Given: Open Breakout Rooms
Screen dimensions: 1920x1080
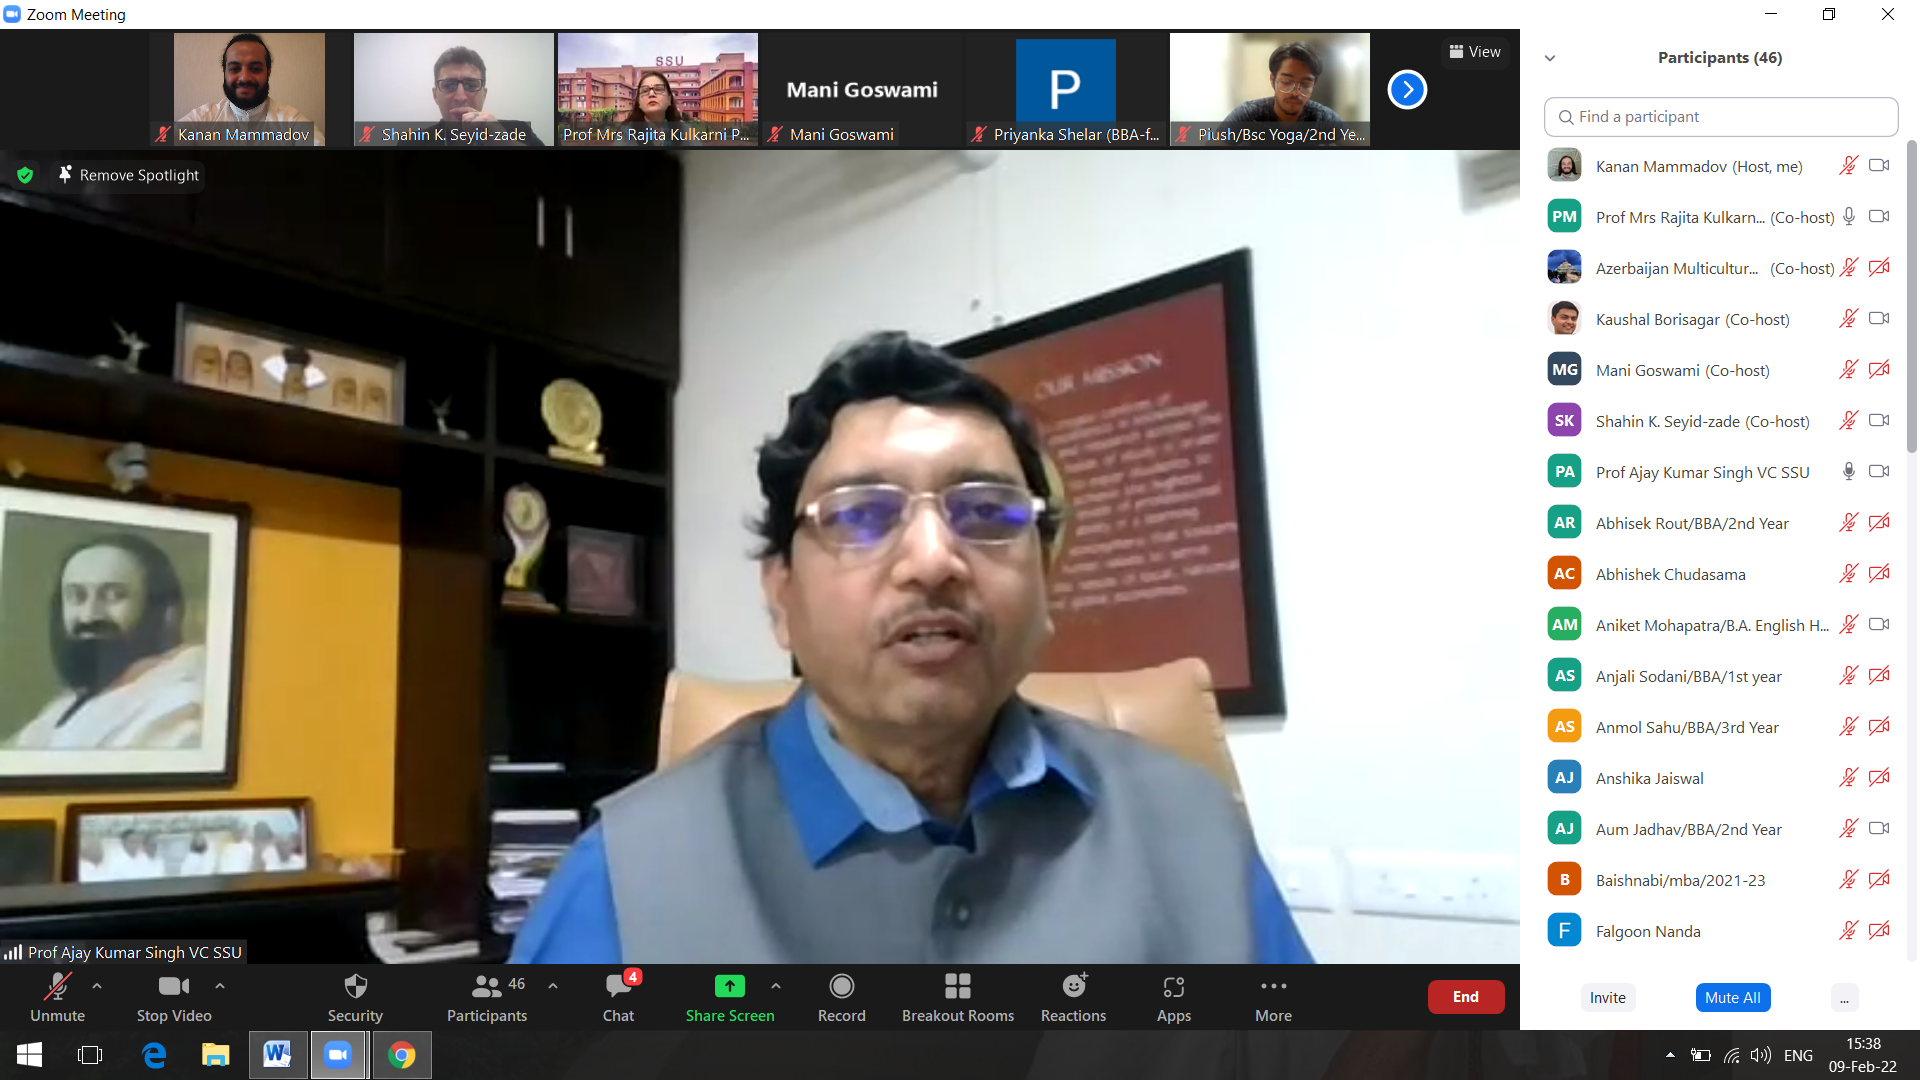Looking at the screenshot, I should pos(957,987).
